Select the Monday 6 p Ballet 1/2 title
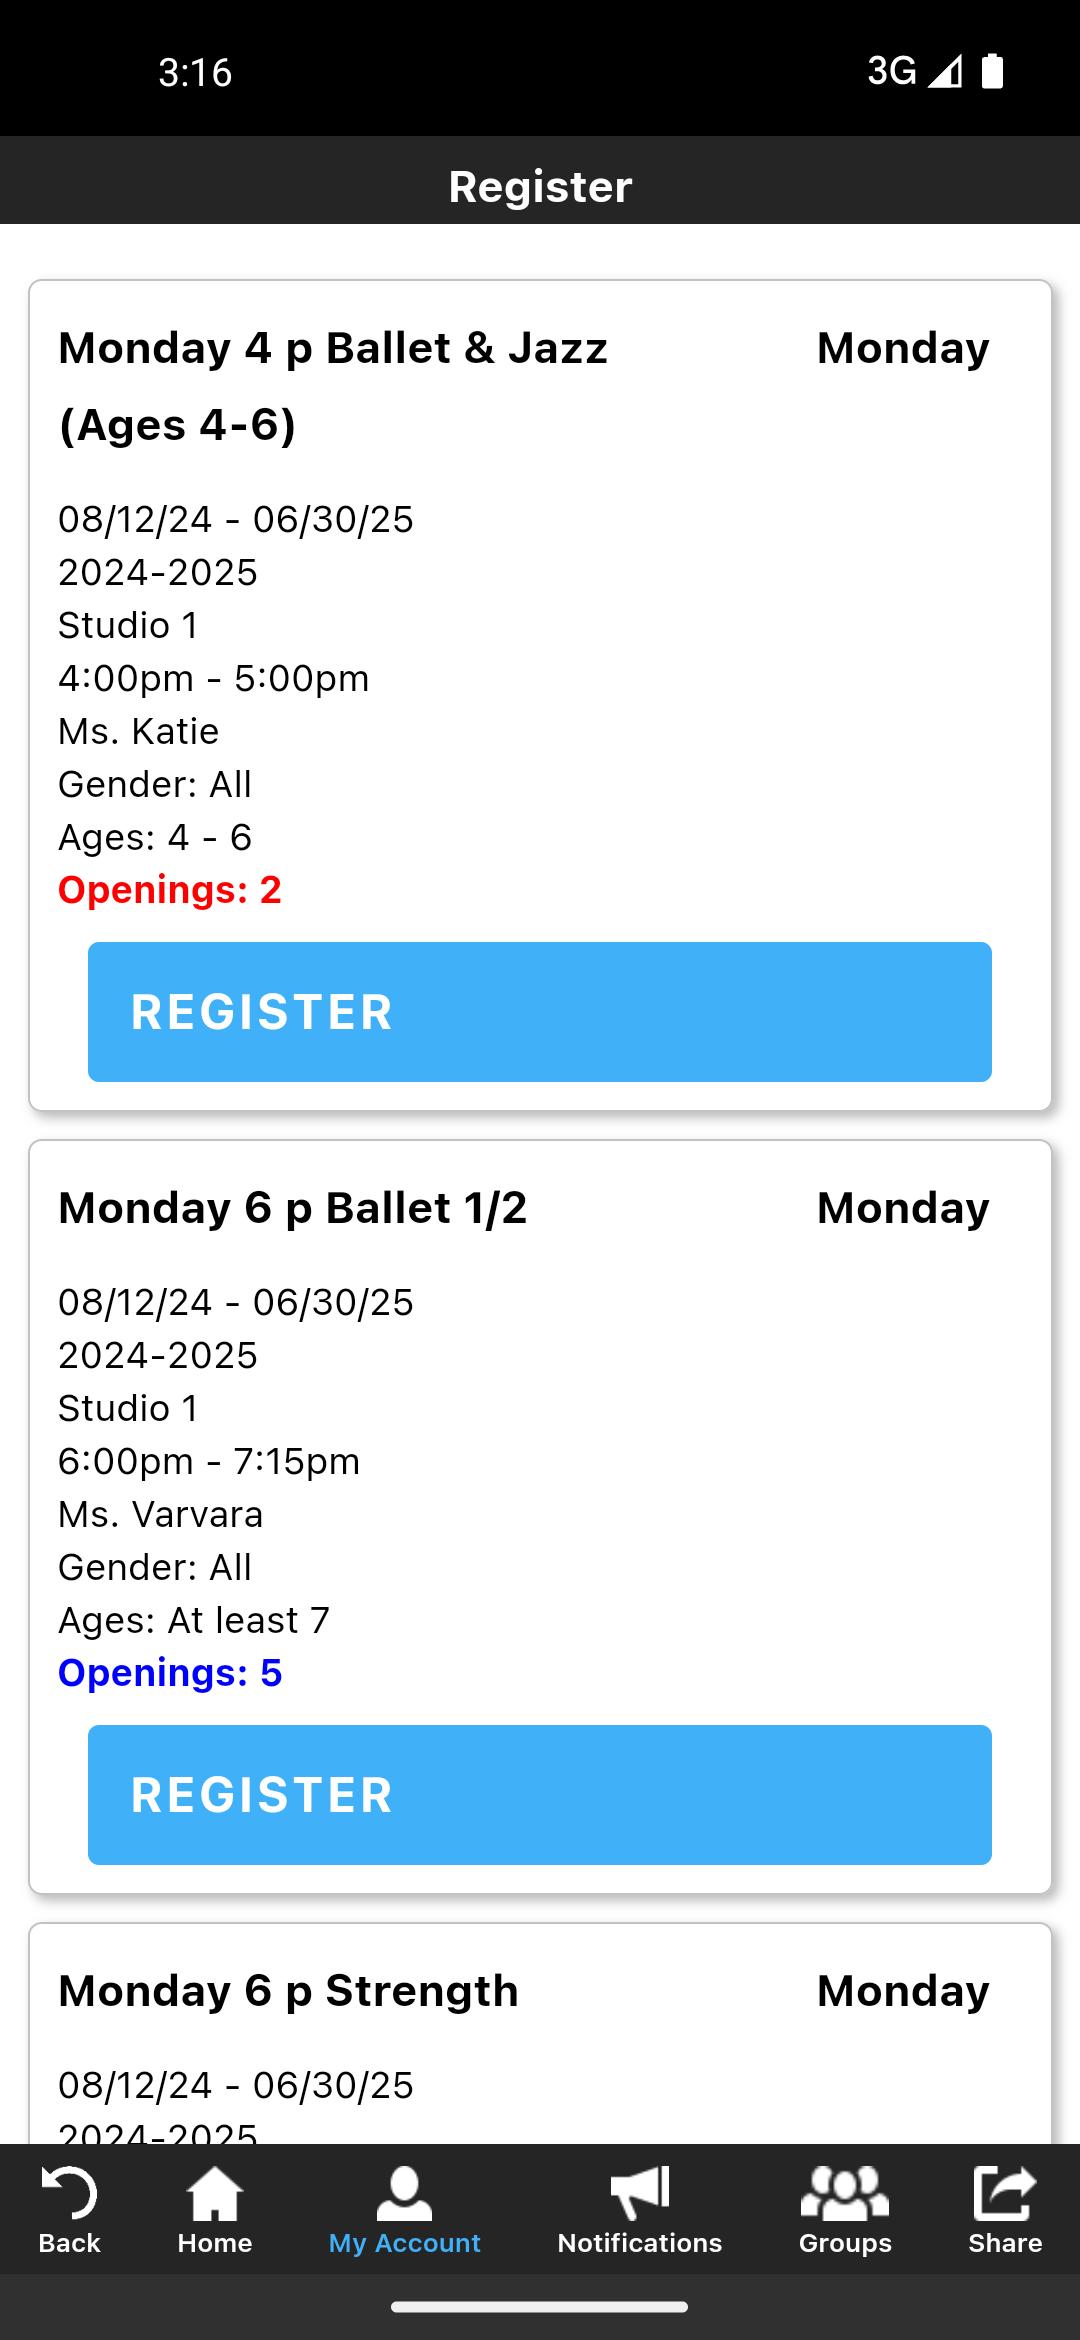This screenshot has width=1080, height=2340. [292, 1208]
